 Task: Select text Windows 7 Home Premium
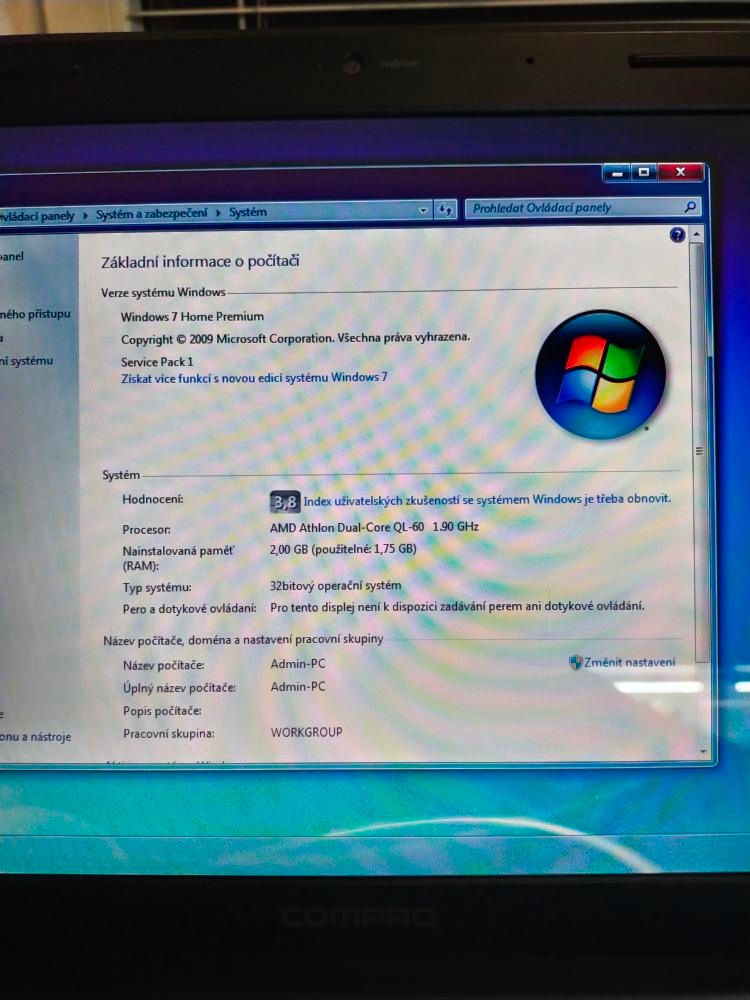pos(192,316)
